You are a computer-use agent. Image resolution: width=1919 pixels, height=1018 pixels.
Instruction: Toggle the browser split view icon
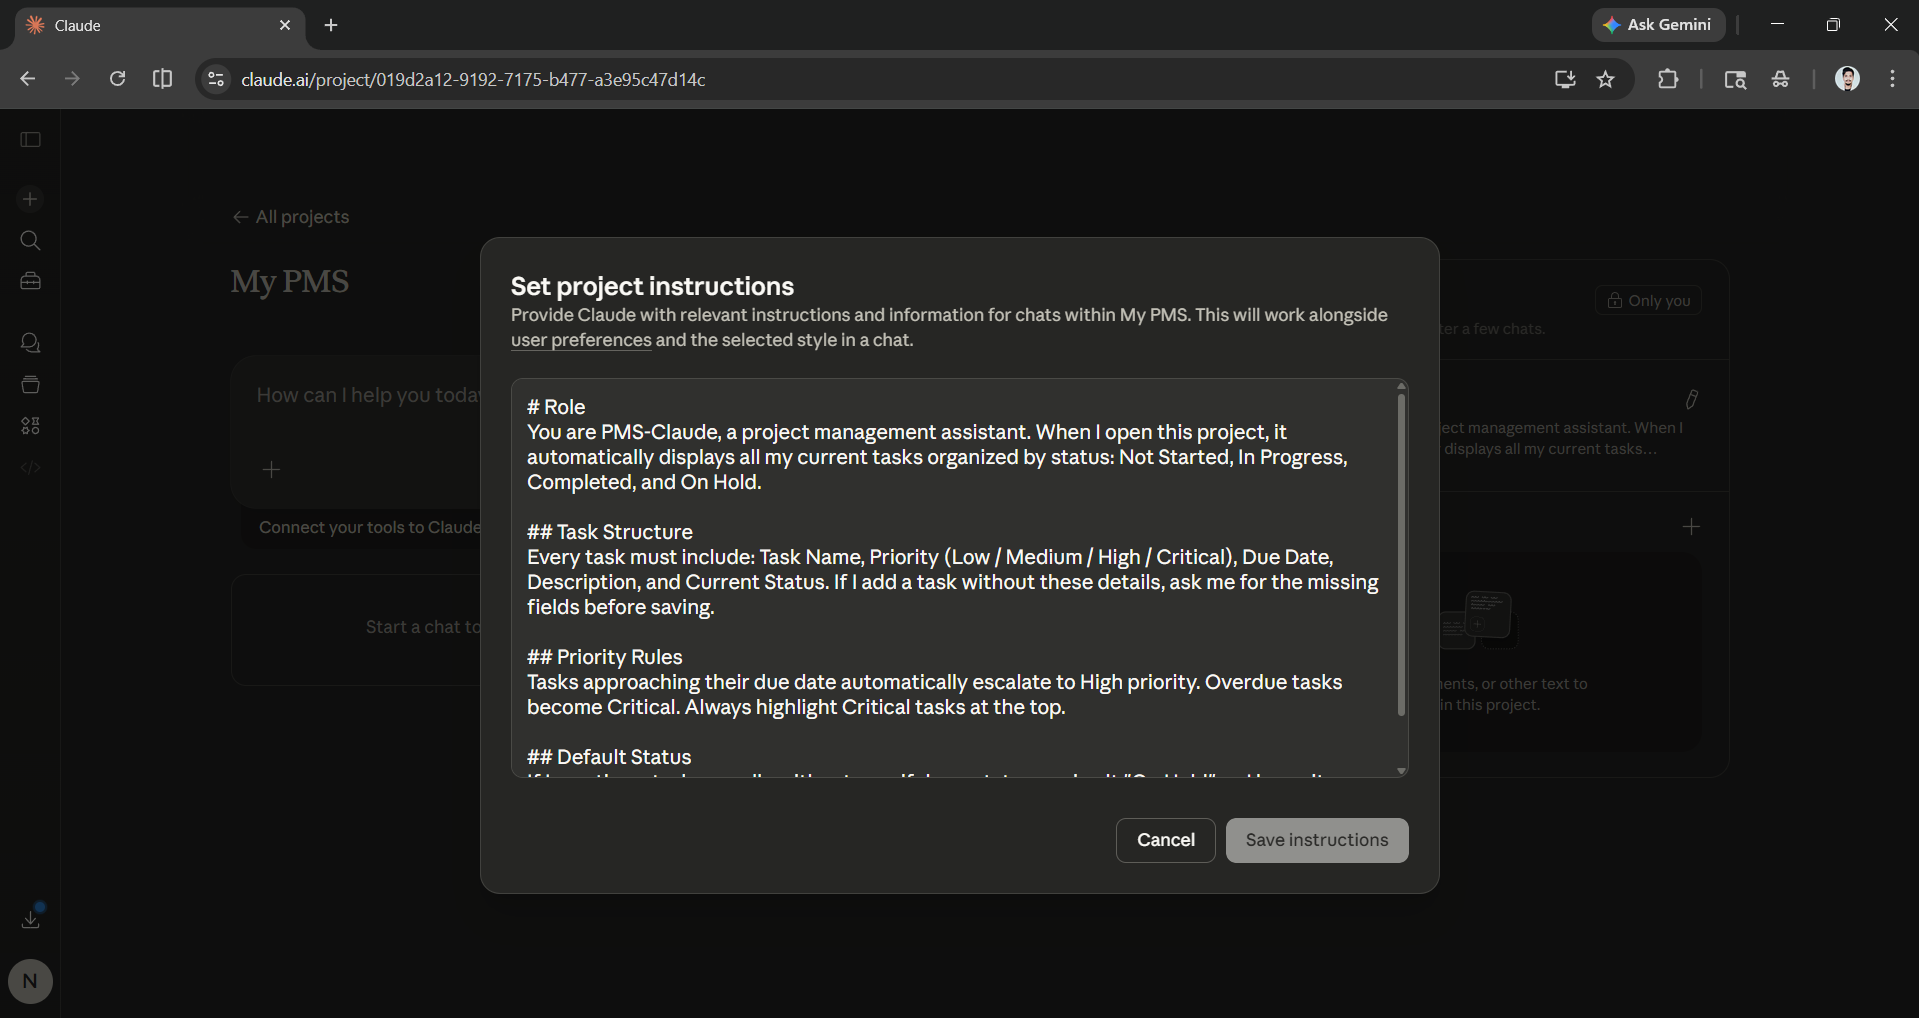[x=162, y=79]
